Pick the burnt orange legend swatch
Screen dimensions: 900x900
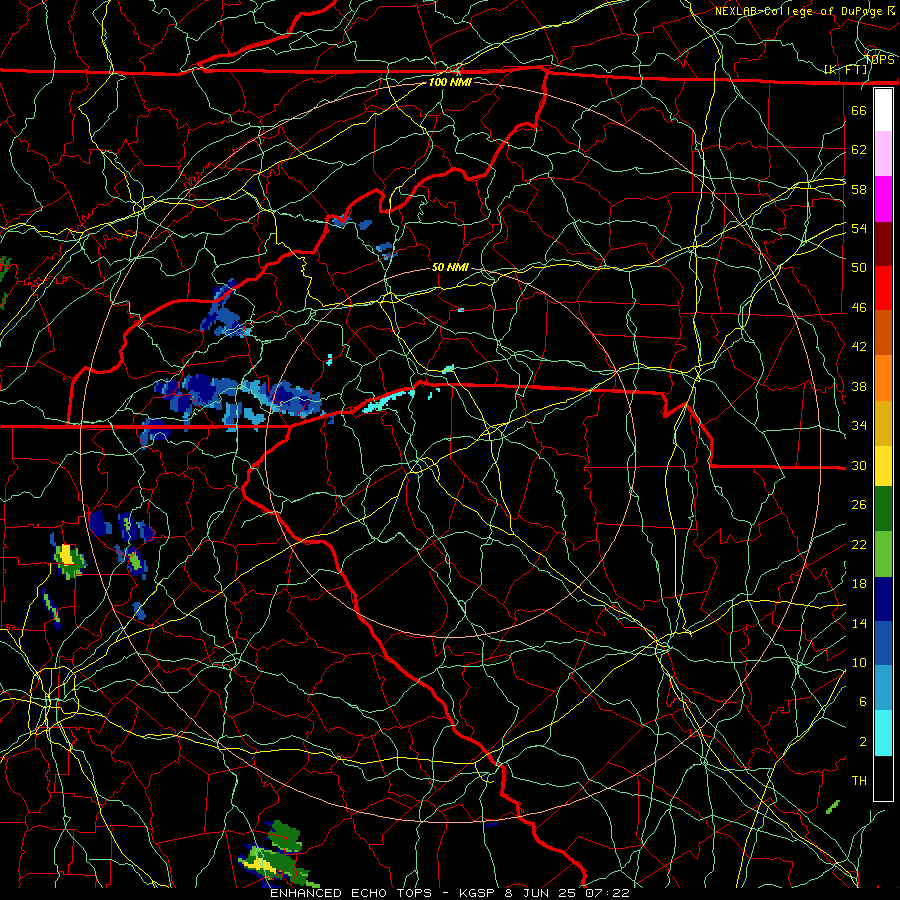[883, 332]
